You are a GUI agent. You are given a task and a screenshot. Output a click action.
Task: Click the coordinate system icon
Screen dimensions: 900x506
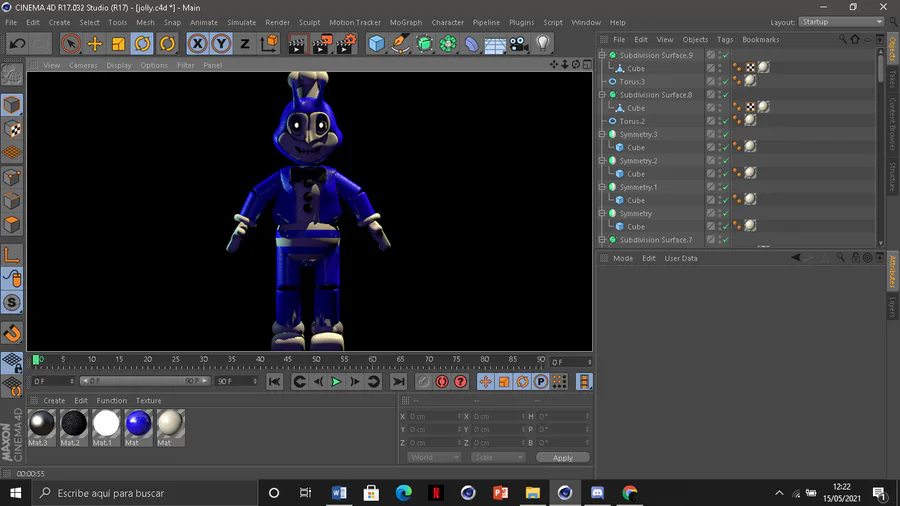tap(269, 44)
